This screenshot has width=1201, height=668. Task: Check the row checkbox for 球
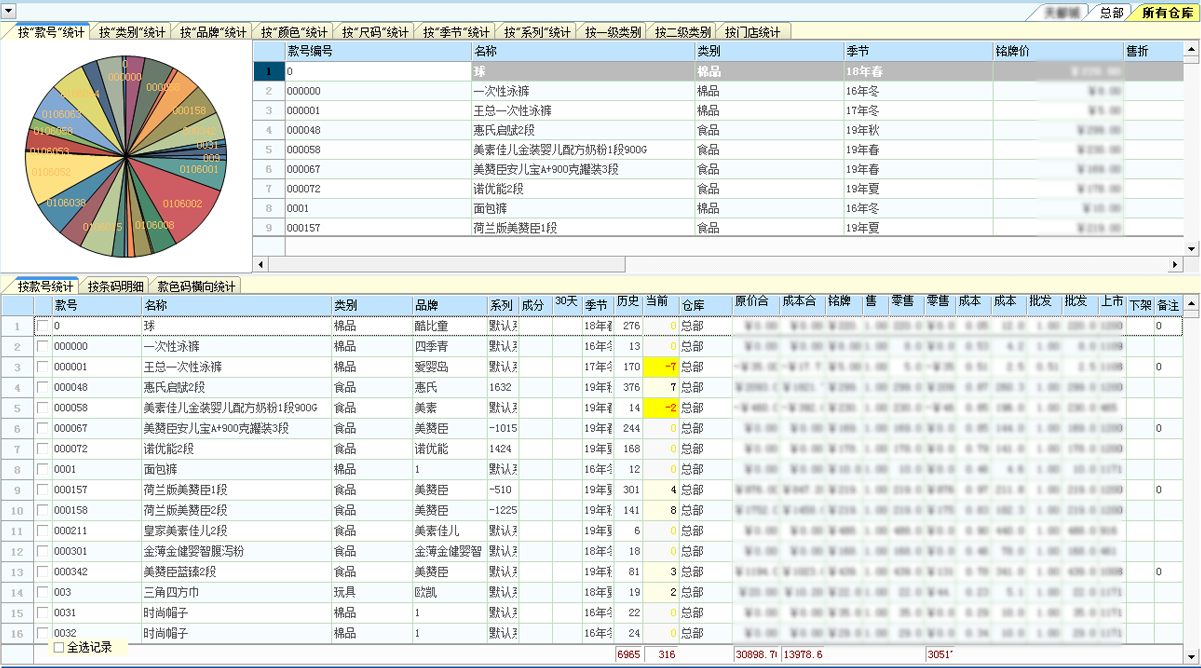[42, 326]
